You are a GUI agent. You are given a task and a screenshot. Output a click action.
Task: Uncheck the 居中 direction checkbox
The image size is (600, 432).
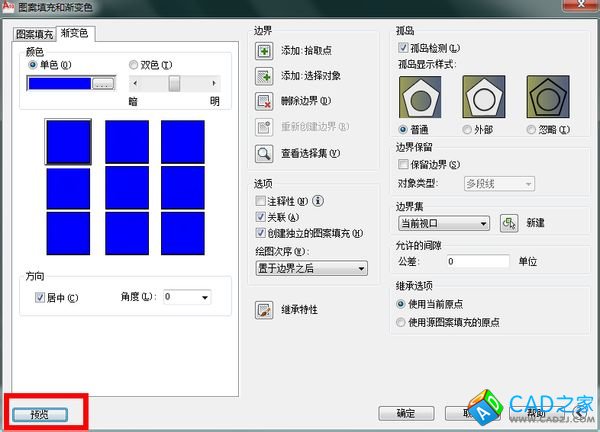[x=40, y=297]
